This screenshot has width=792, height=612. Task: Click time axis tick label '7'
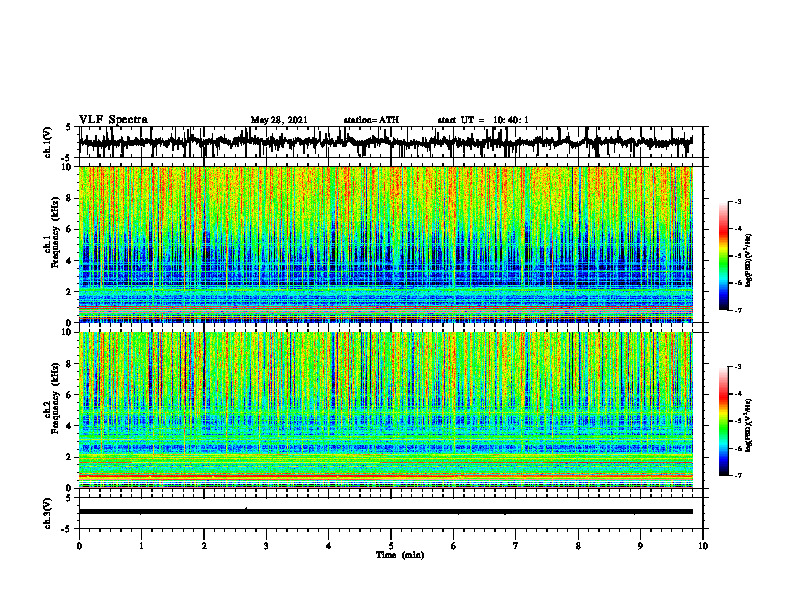(x=516, y=546)
